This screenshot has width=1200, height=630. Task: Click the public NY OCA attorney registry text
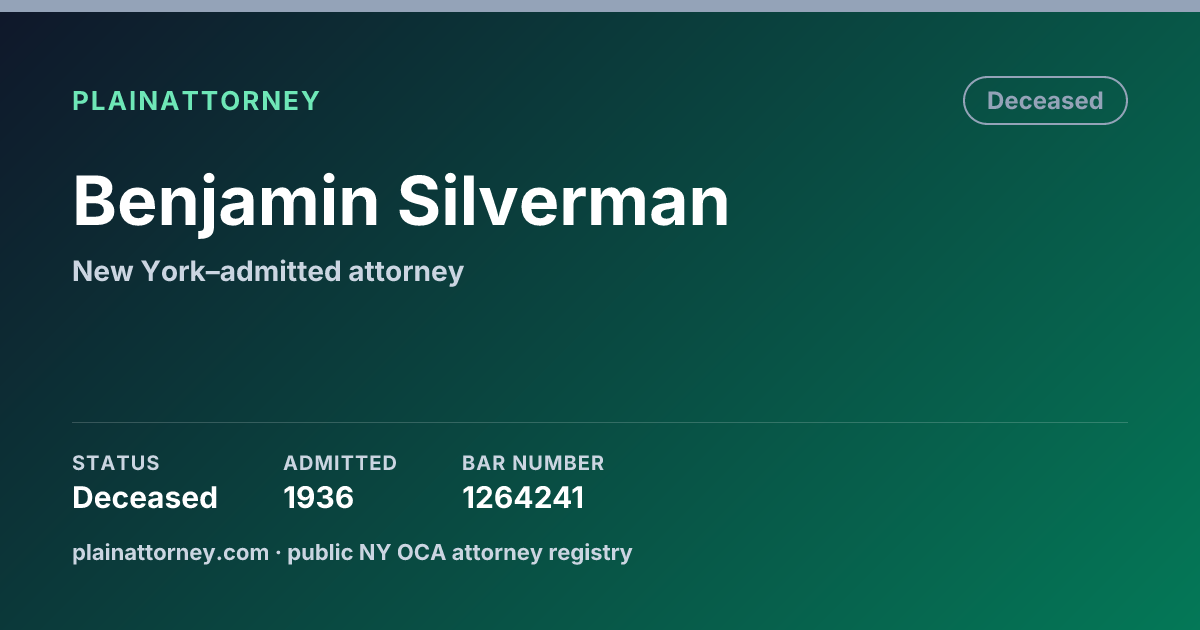[x=460, y=552]
